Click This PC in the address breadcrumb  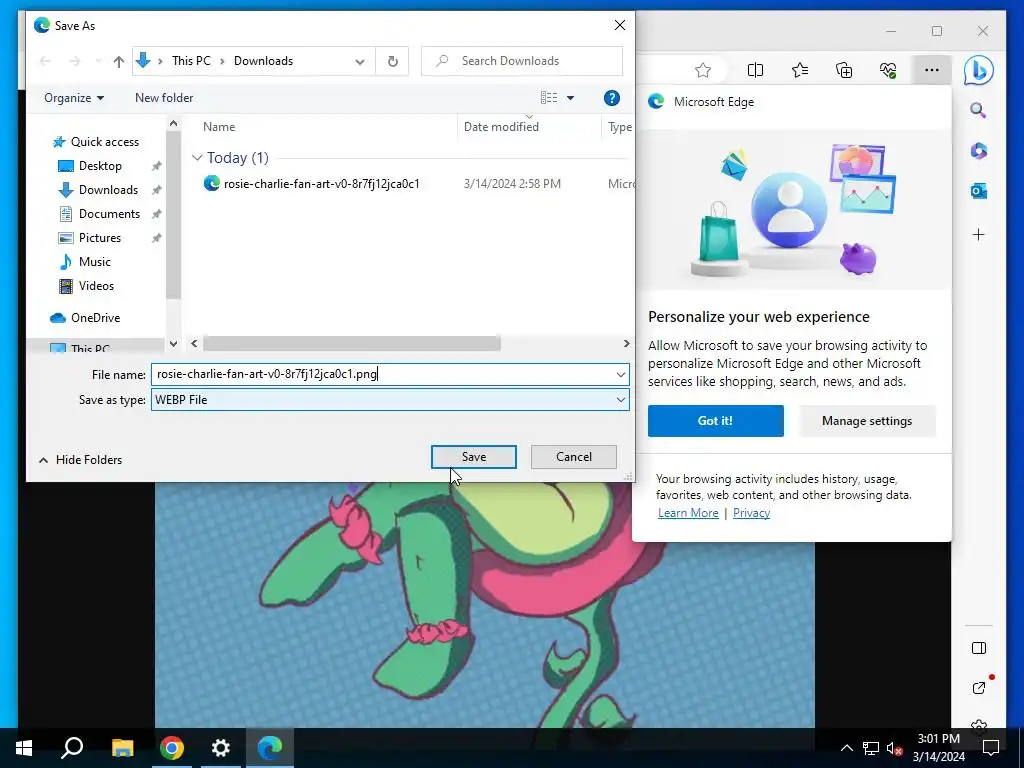(x=191, y=61)
